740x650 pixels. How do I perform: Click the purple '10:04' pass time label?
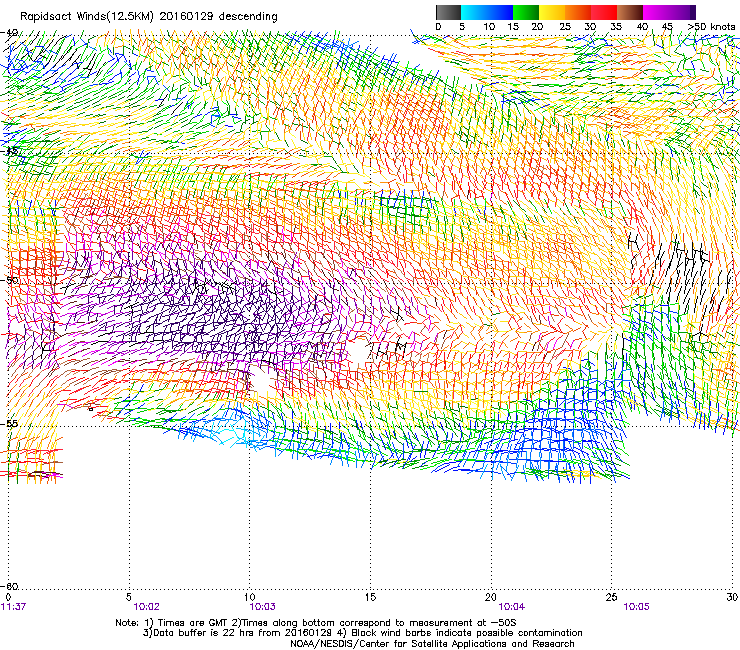click(512, 607)
